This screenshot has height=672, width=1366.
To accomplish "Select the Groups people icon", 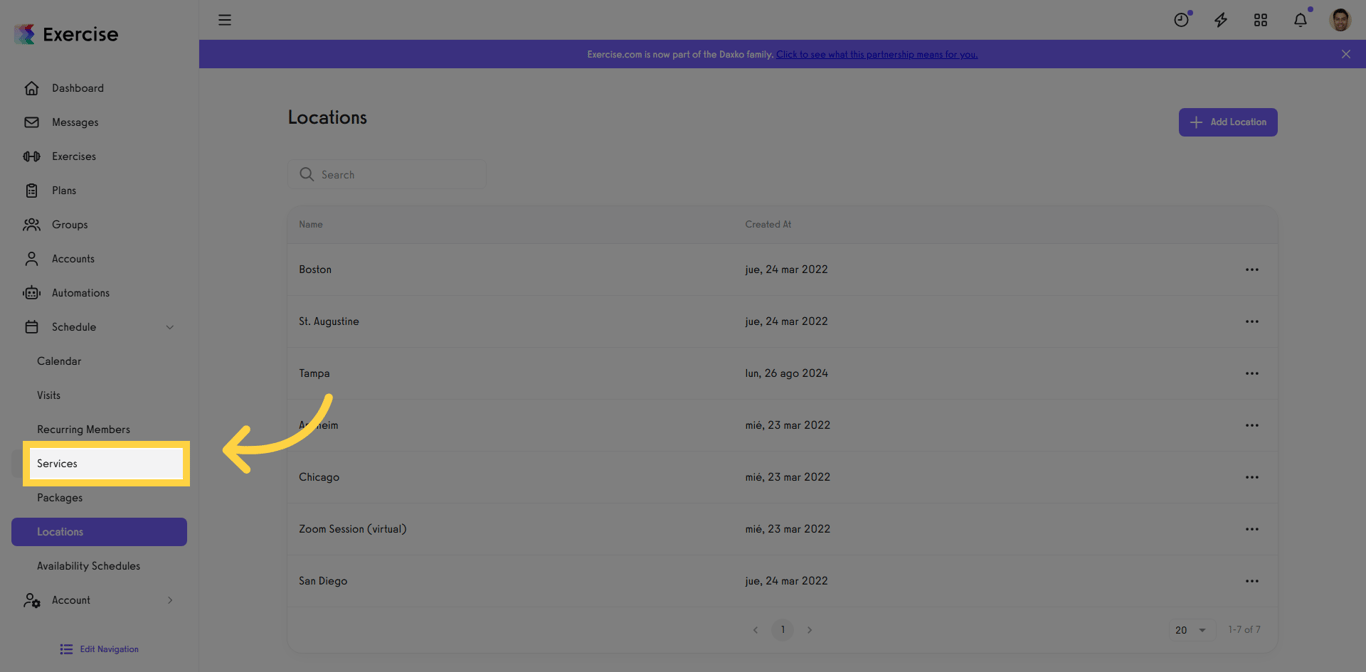I will (x=32, y=224).
